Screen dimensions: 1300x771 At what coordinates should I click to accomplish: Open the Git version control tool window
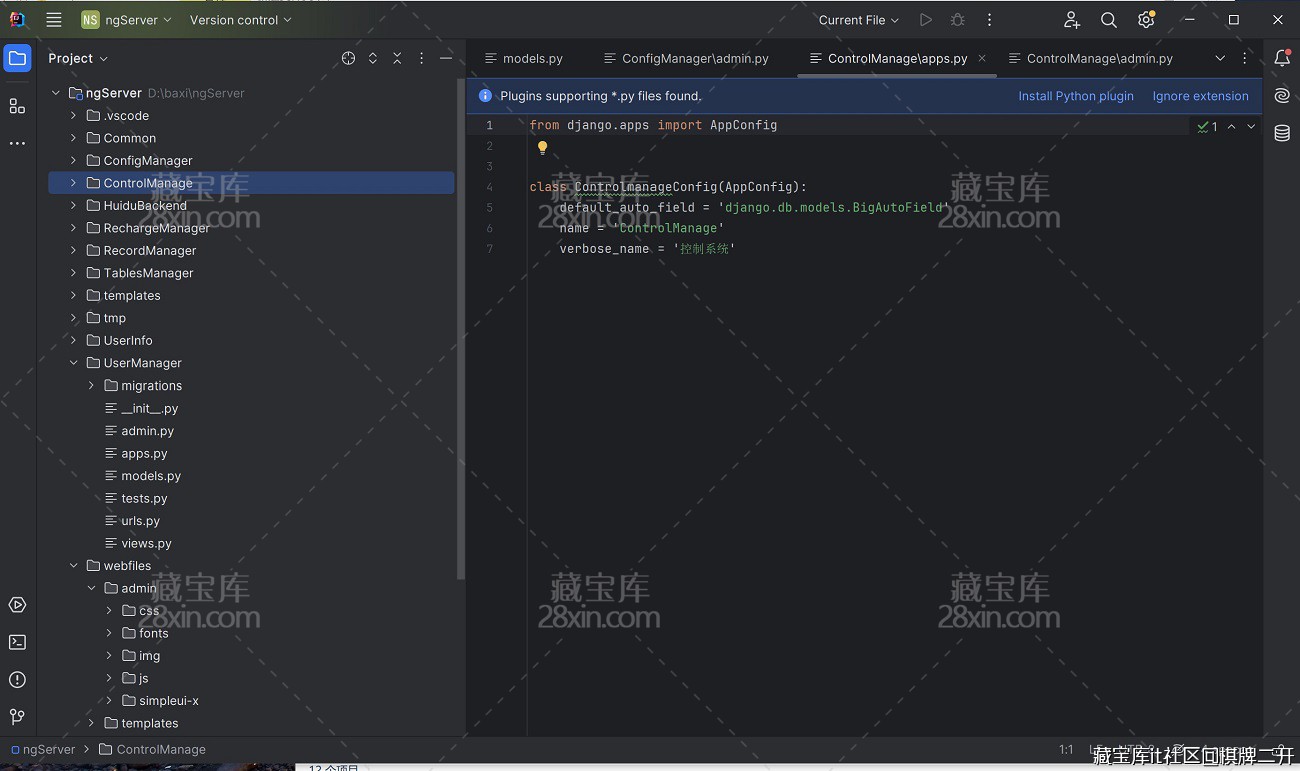17,717
